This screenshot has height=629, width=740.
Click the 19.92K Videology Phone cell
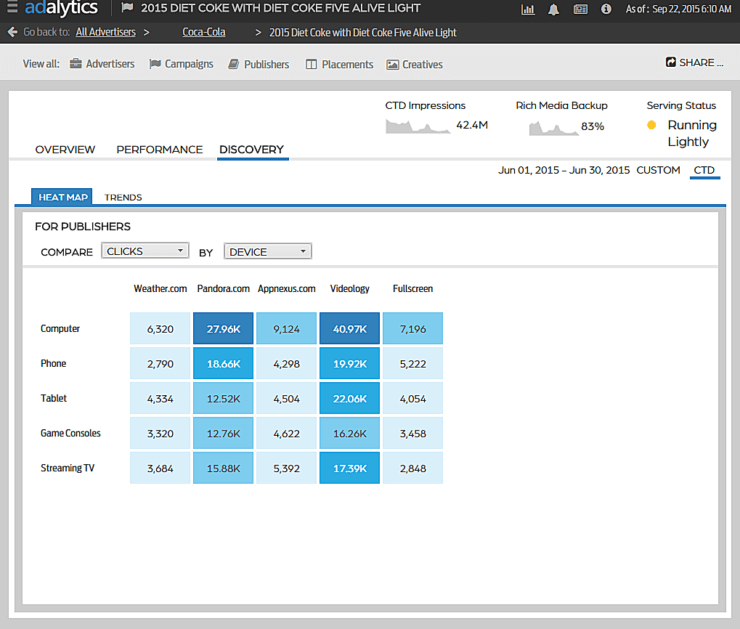click(x=350, y=363)
